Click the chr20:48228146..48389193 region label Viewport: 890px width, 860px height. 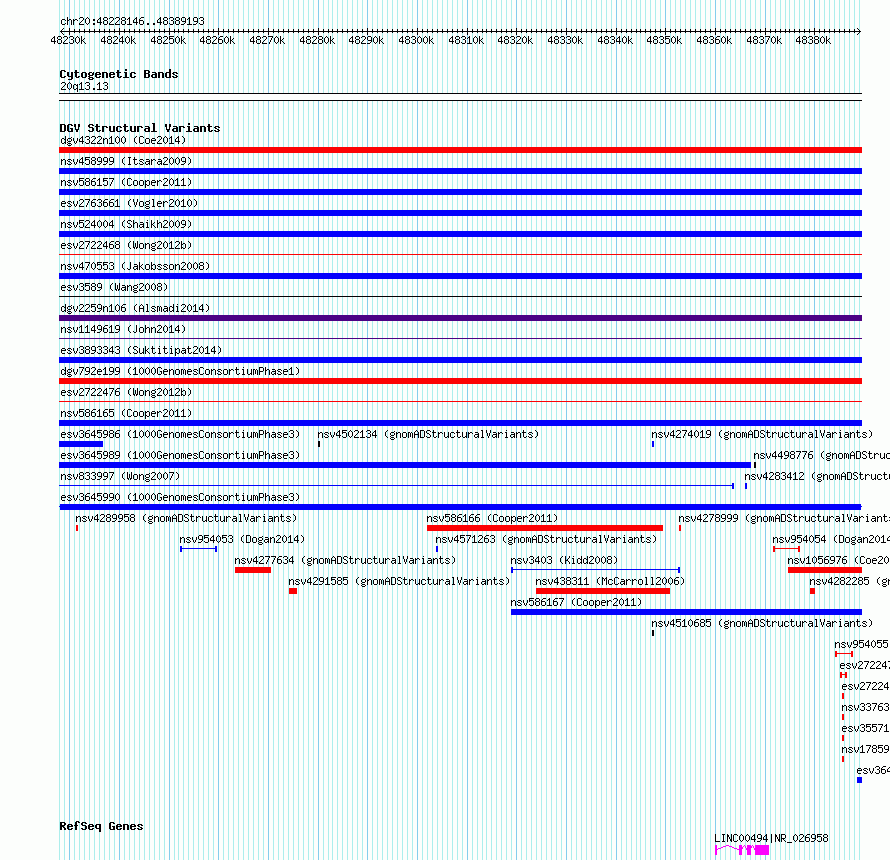pyautogui.click(x=132, y=21)
